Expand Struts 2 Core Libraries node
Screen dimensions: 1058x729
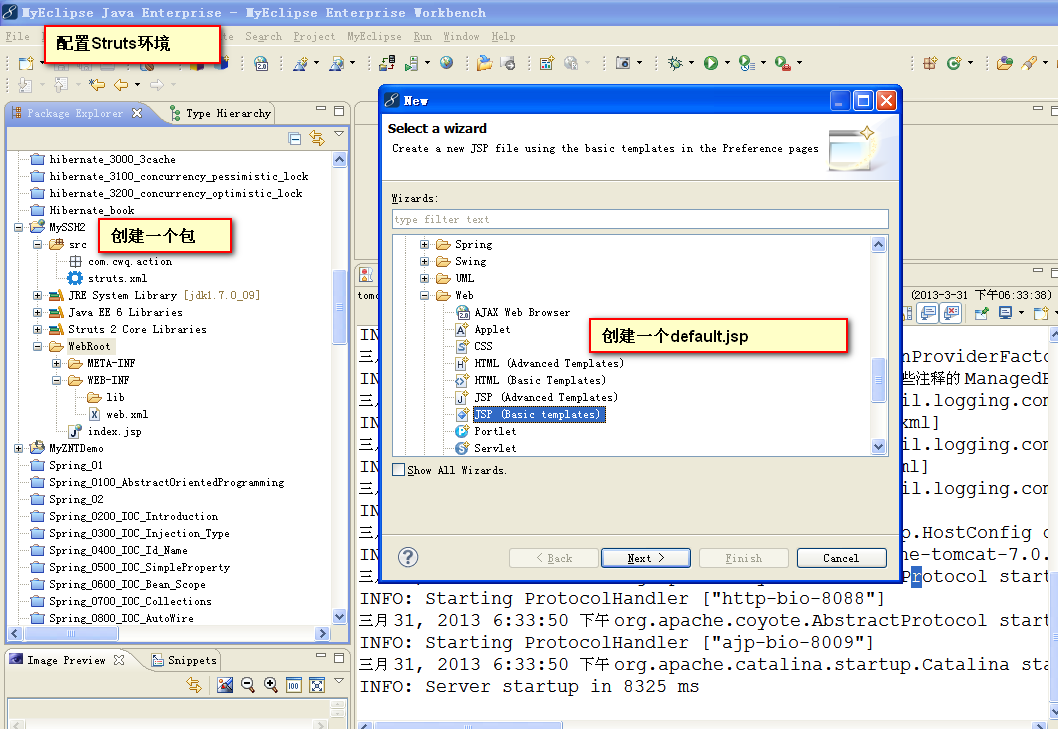point(38,329)
